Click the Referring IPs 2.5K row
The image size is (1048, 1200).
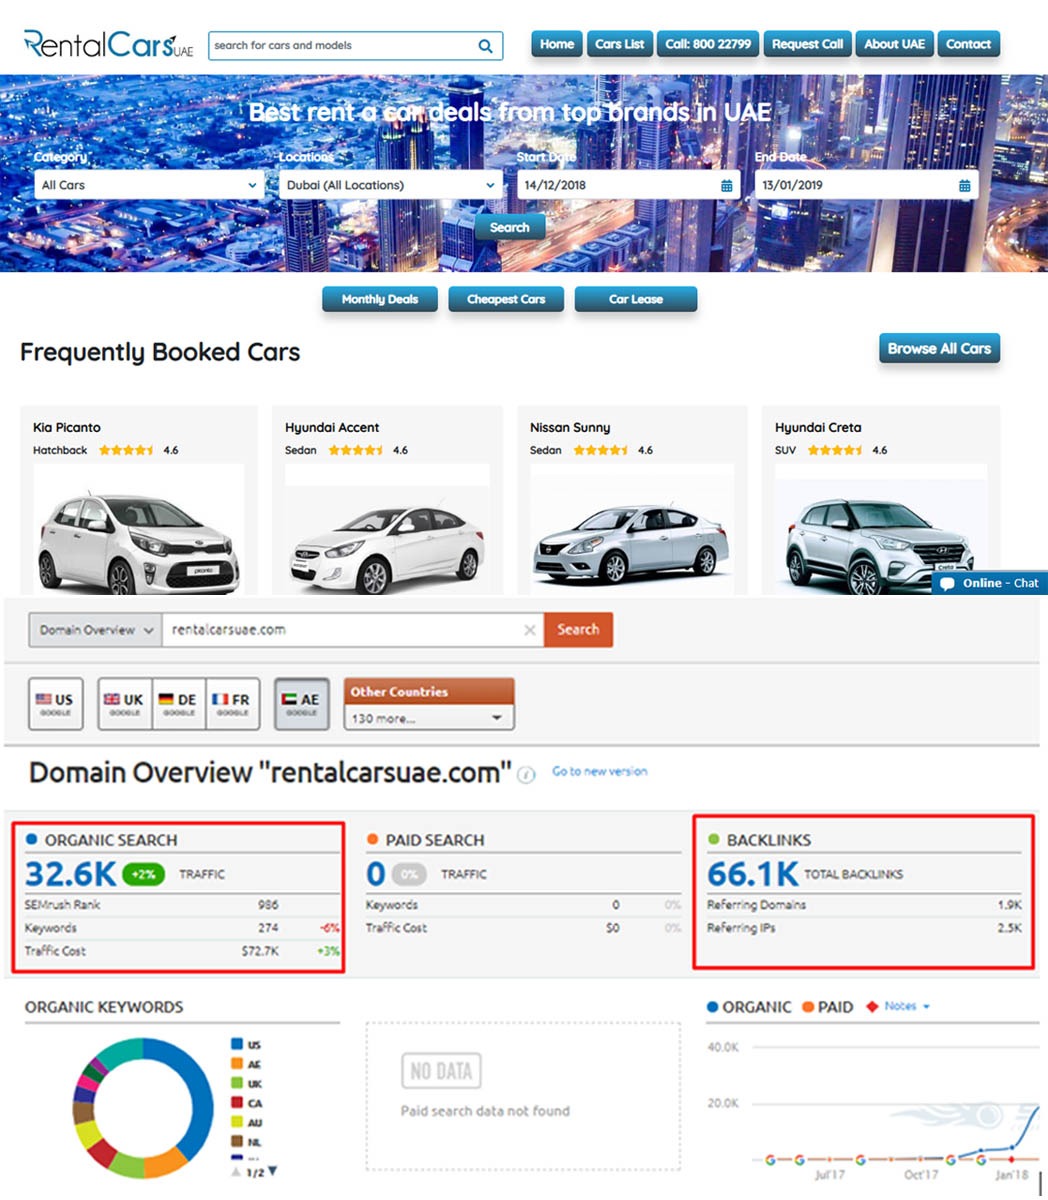[x=864, y=928]
